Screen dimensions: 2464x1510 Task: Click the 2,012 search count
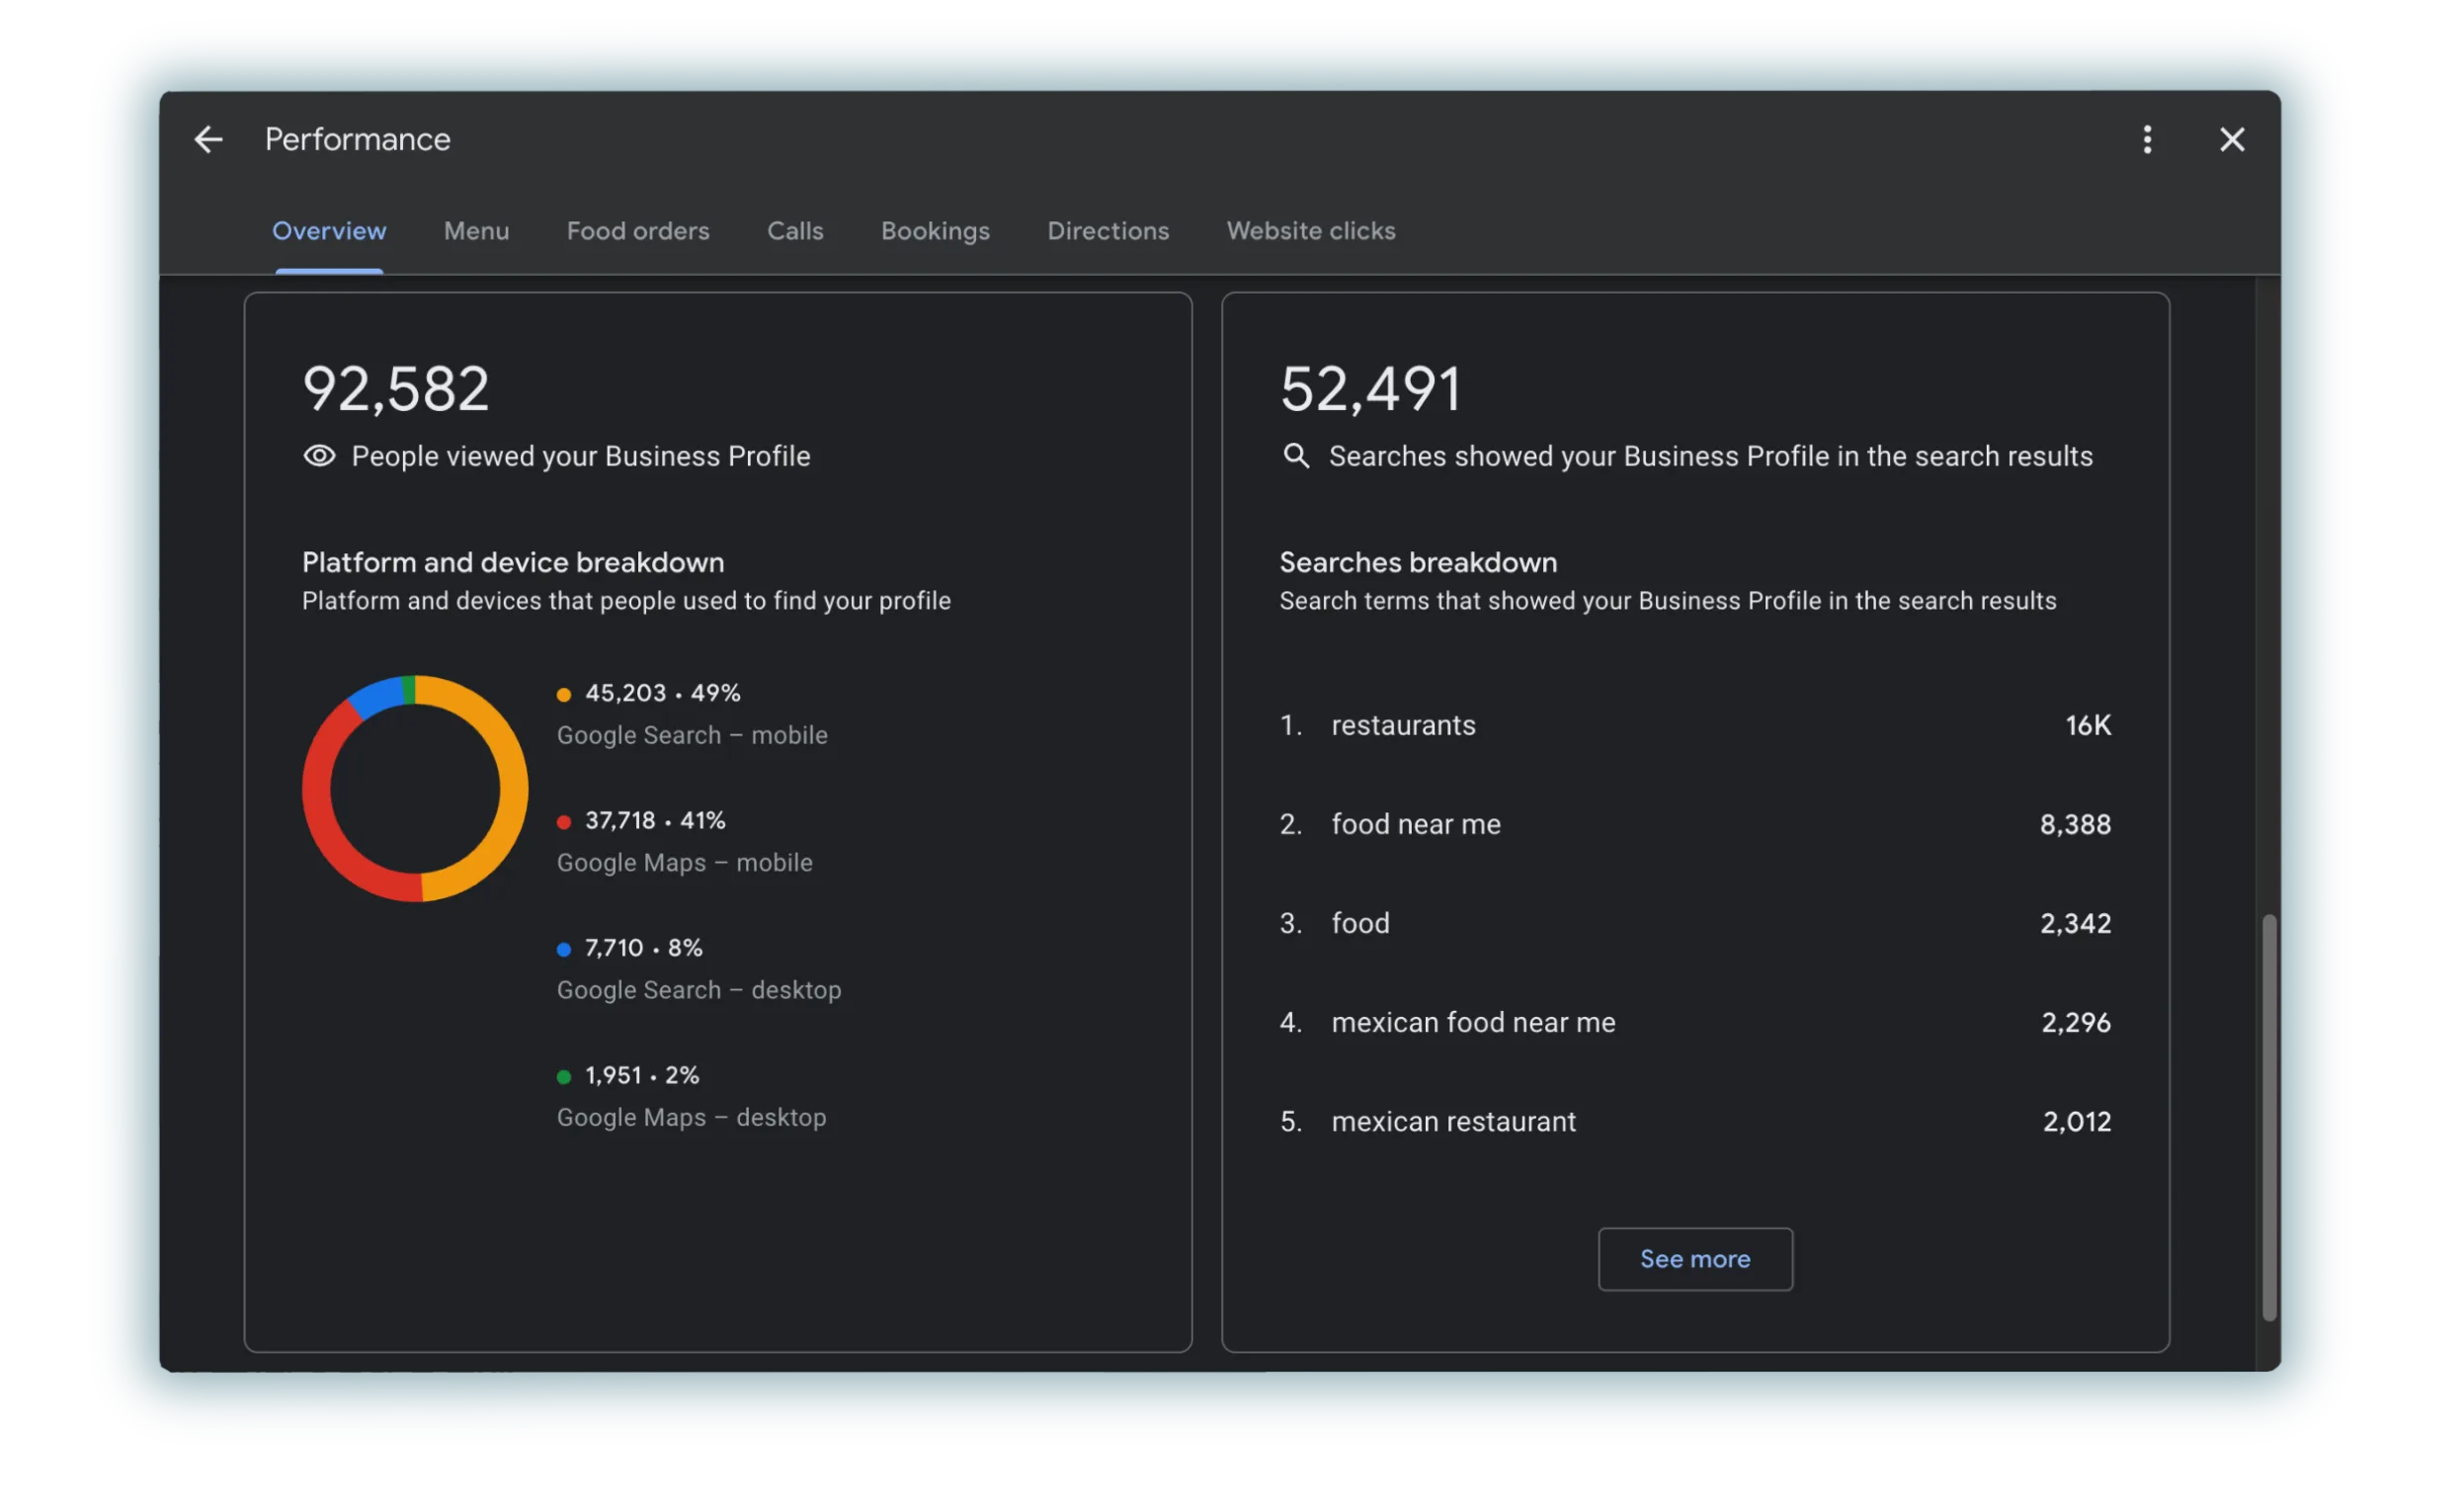point(2076,1121)
